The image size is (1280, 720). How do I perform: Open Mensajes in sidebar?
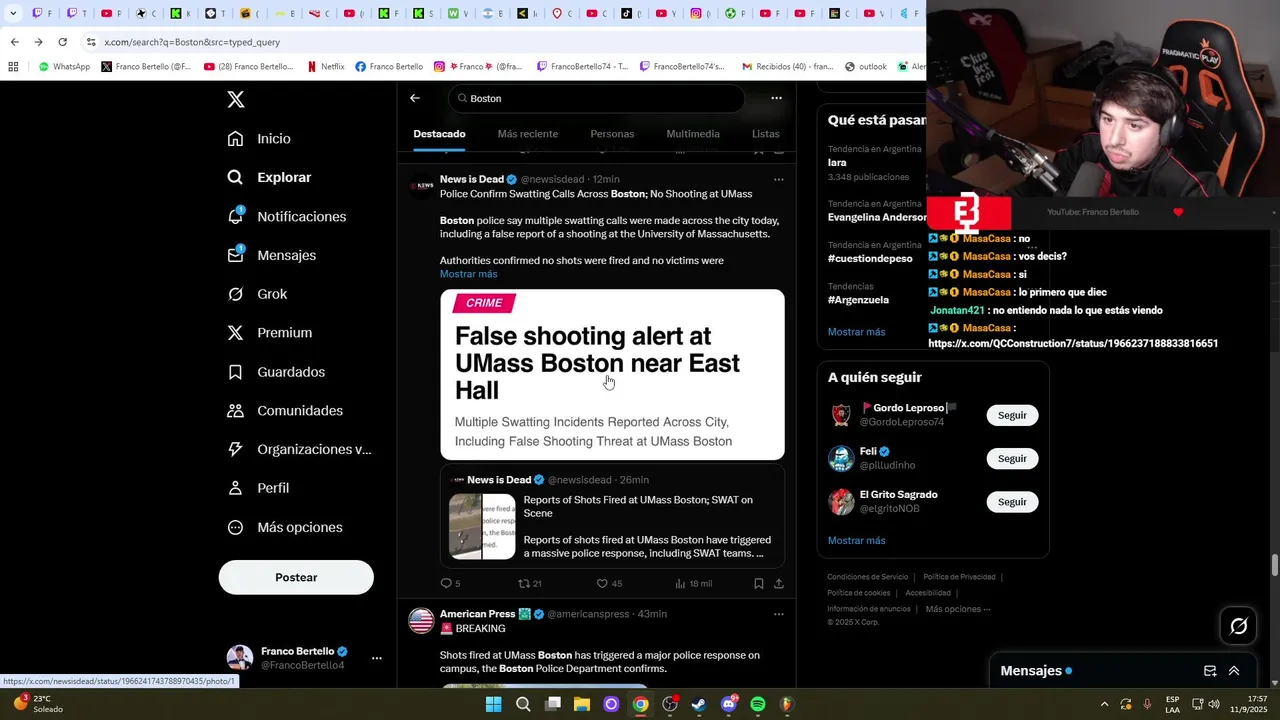click(x=271, y=255)
